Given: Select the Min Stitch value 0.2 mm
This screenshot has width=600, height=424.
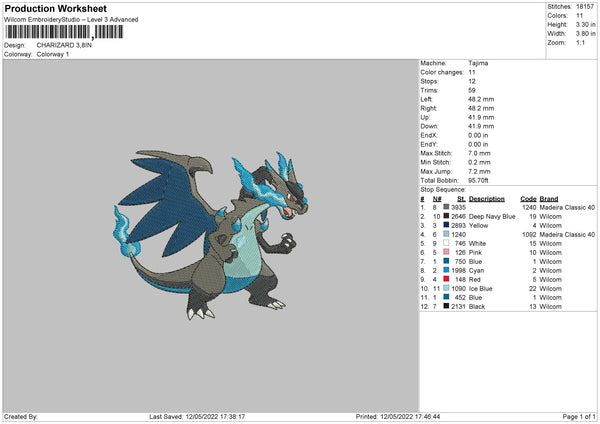Looking at the screenshot, I should [479, 162].
